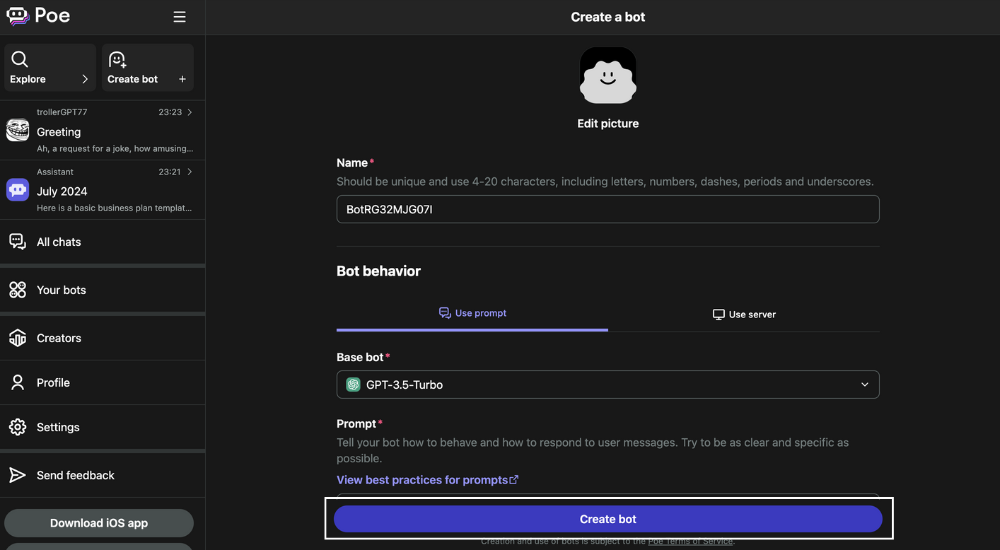Switch to the Use server tab

pos(744,314)
